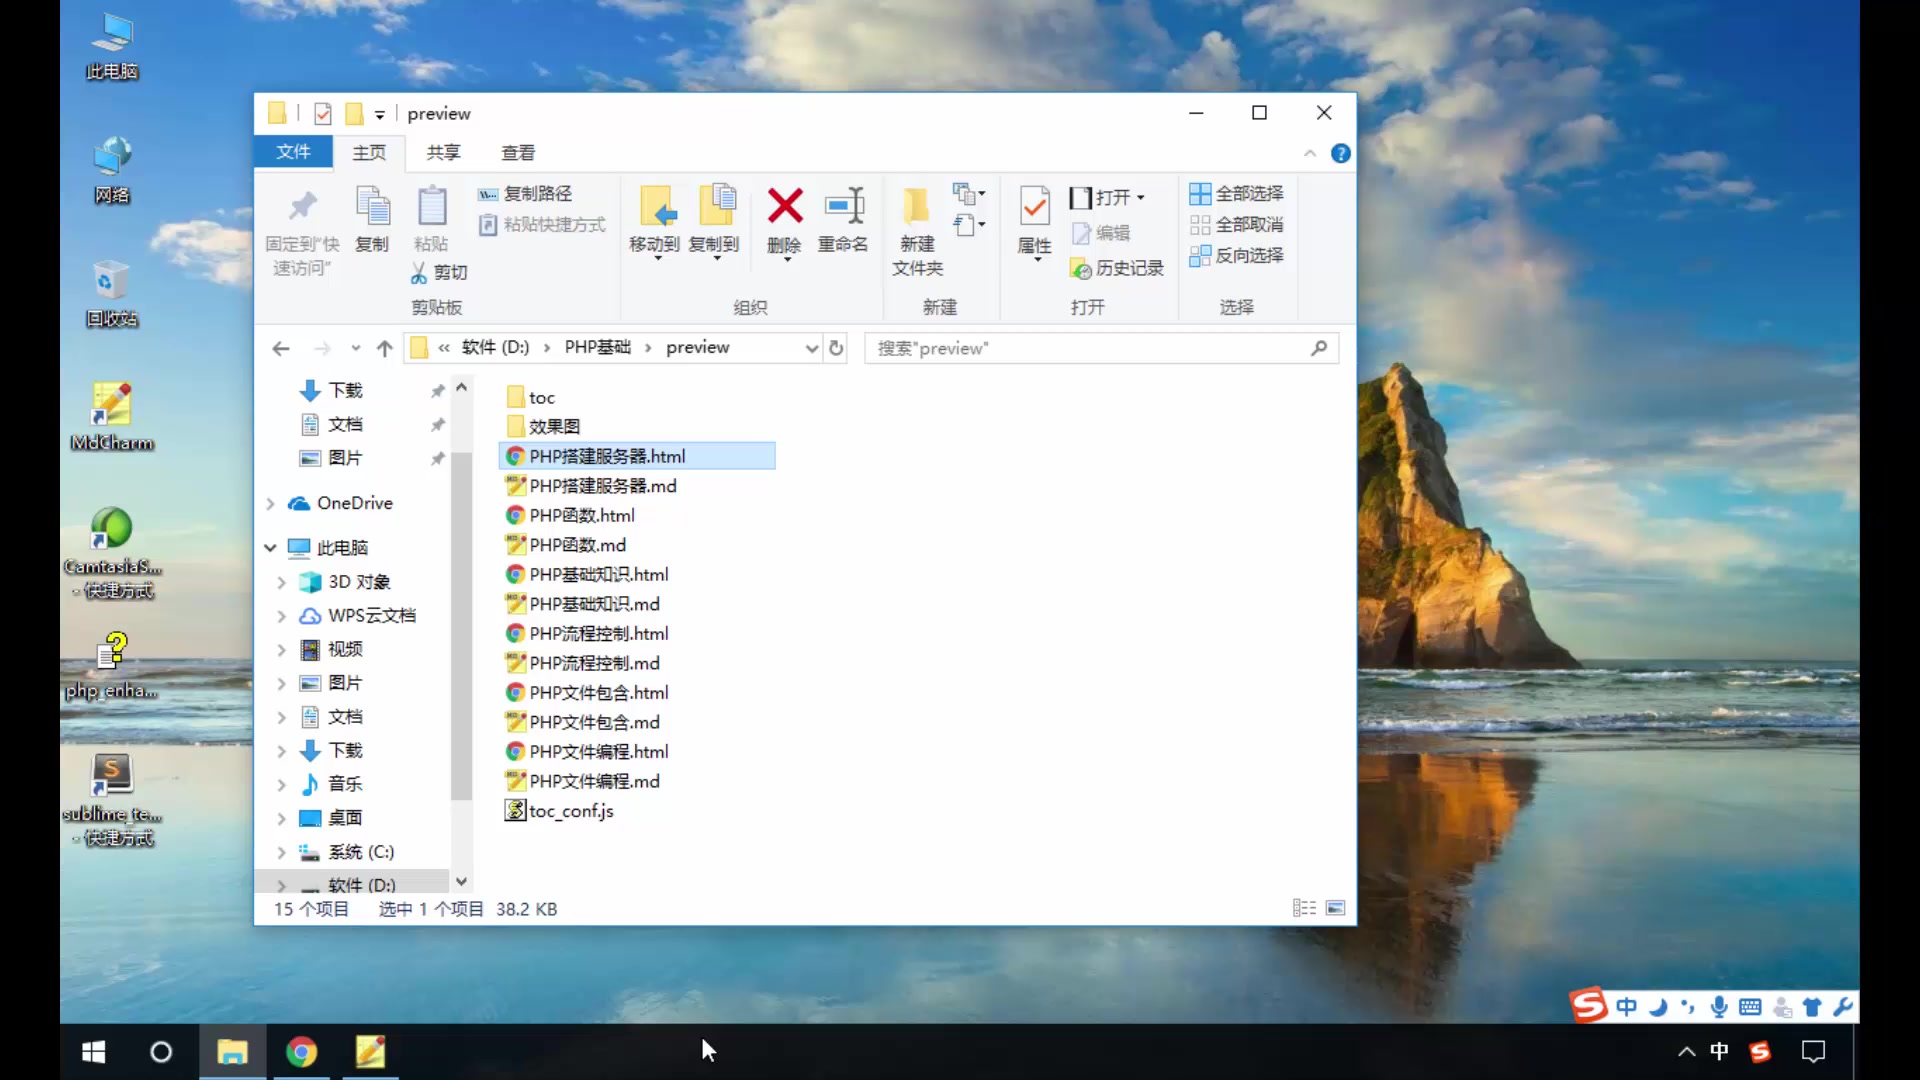Click the 粘贴 (Paste) icon
1920x1080 pixels.
(431, 215)
